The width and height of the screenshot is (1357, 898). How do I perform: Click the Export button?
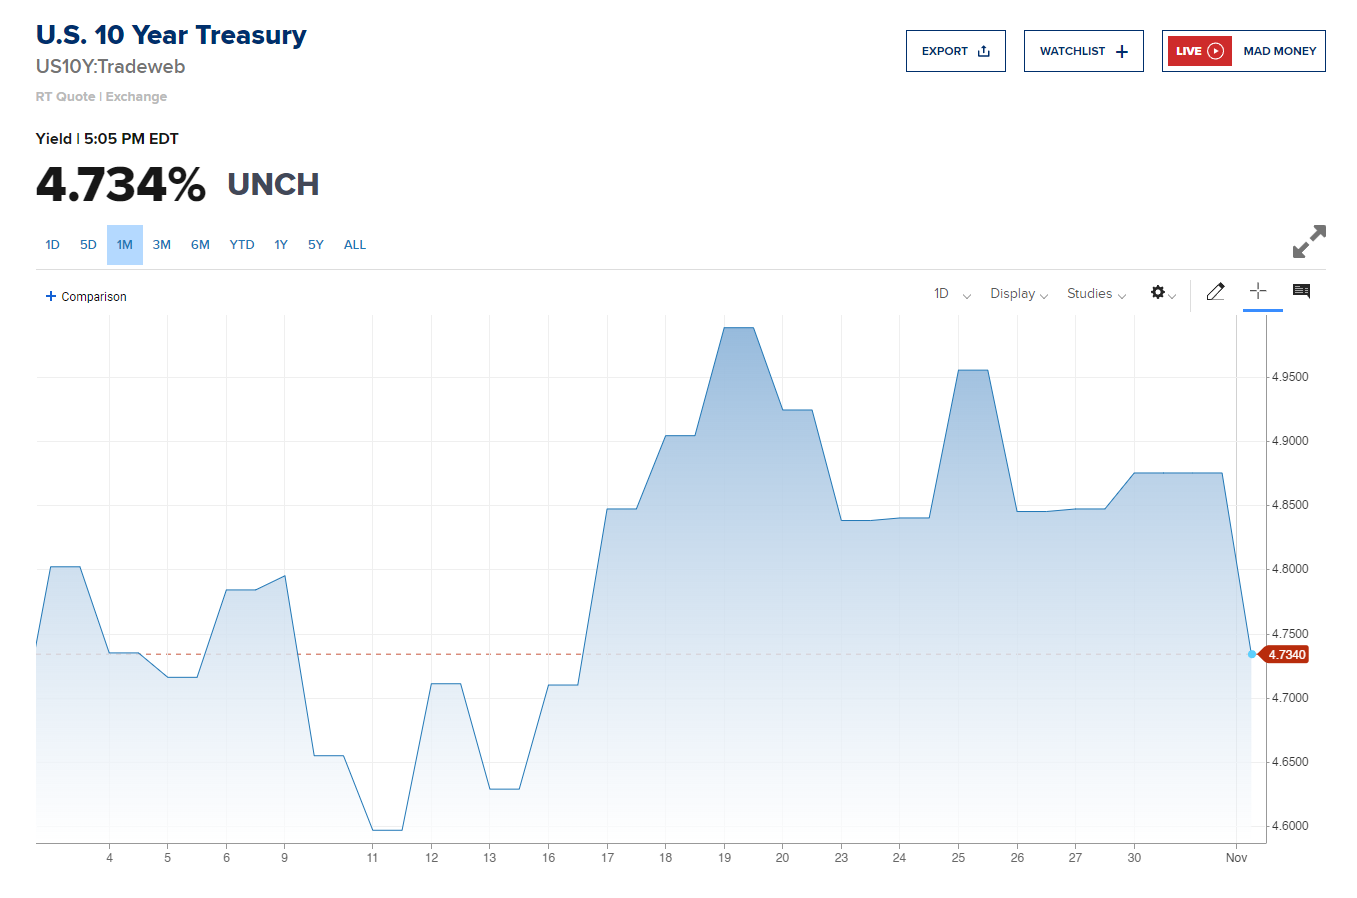pyautogui.click(x=955, y=51)
